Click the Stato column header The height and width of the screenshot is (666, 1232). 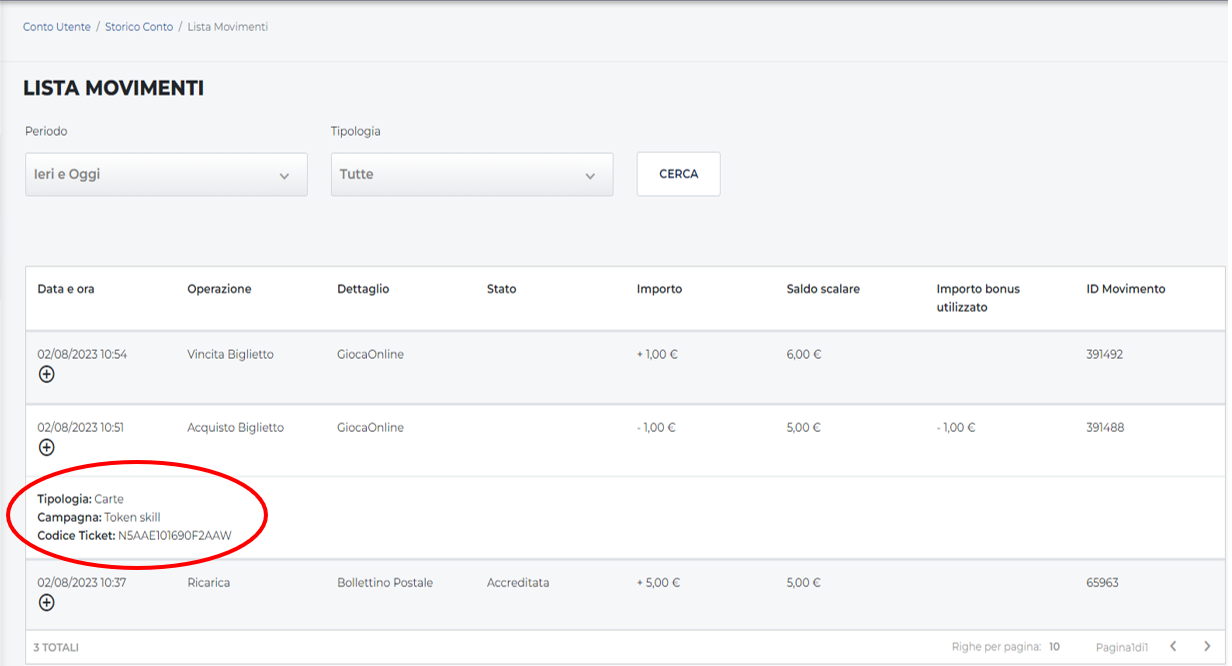pos(501,289)
